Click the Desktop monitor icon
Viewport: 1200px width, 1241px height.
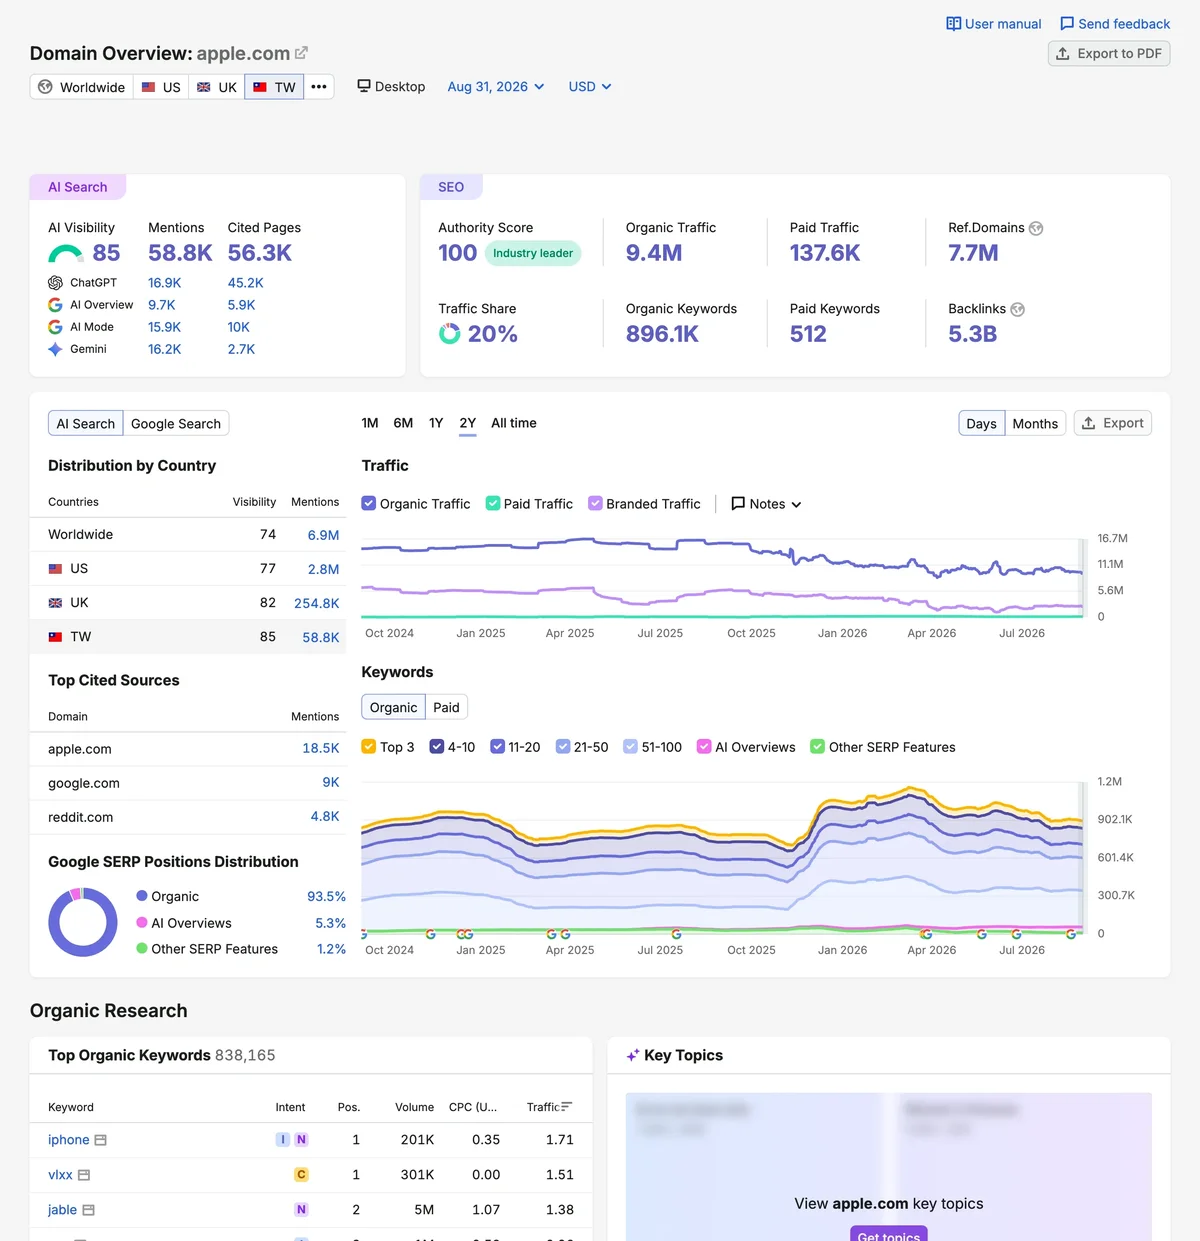tap(364, 86)
